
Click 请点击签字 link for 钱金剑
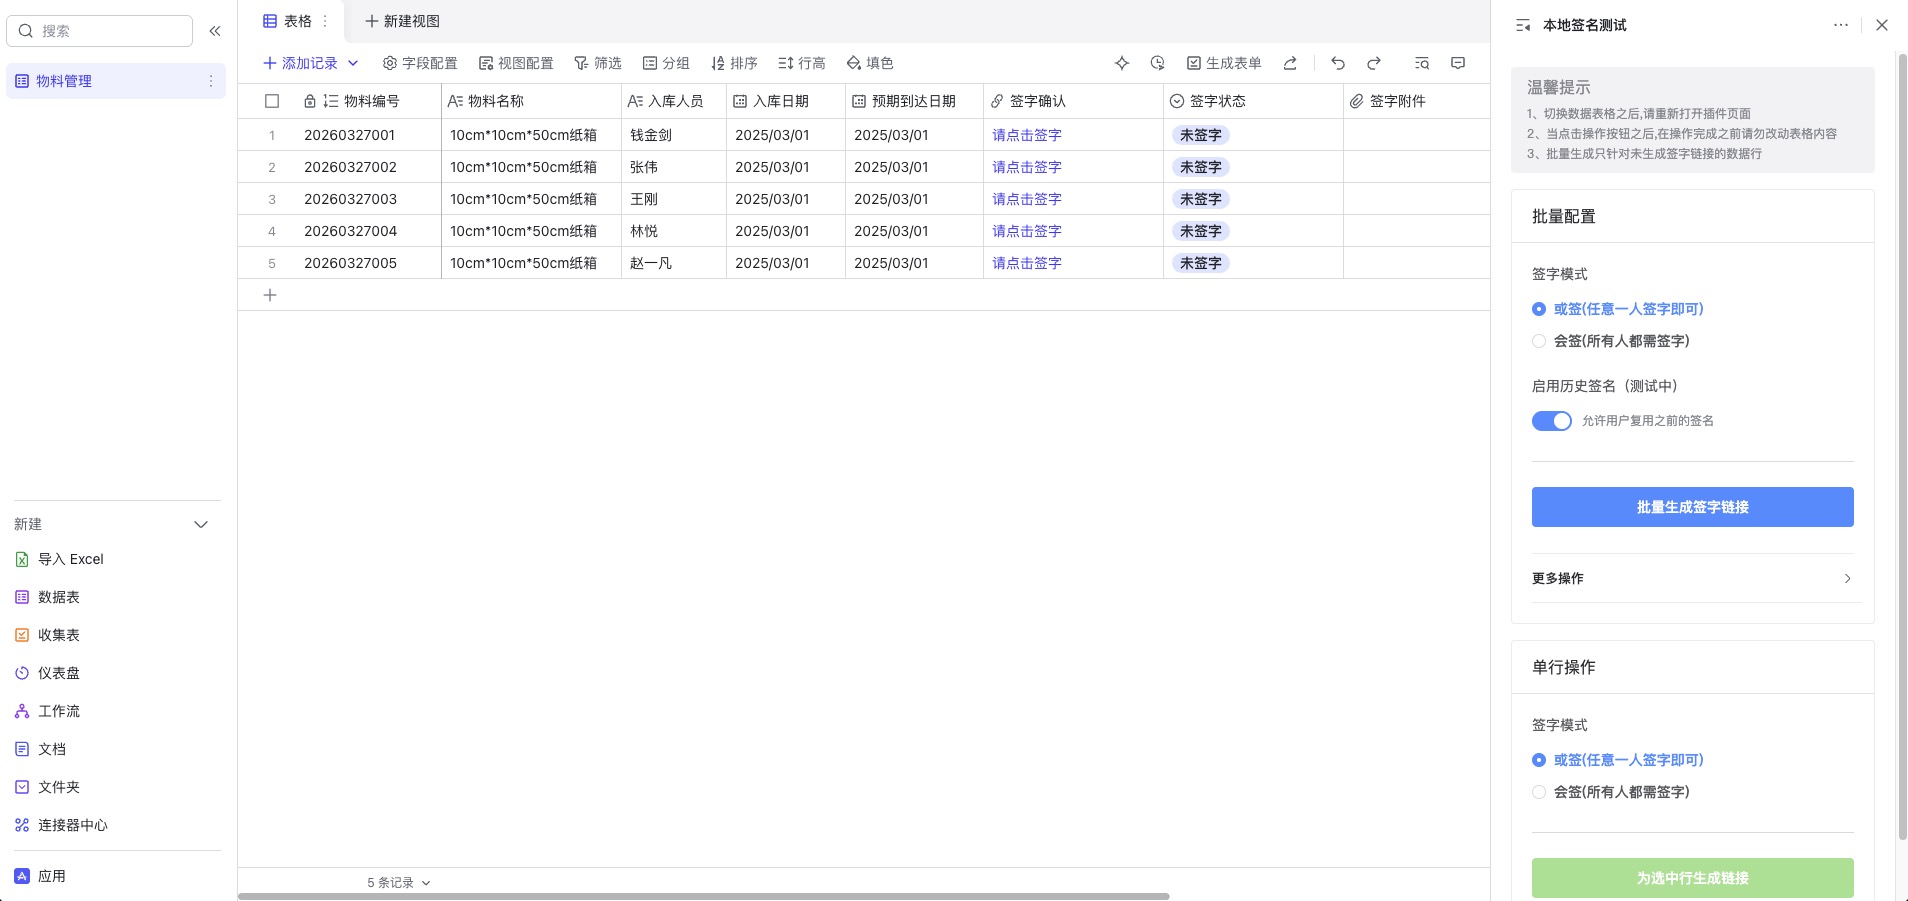[x=1026, y=135]
